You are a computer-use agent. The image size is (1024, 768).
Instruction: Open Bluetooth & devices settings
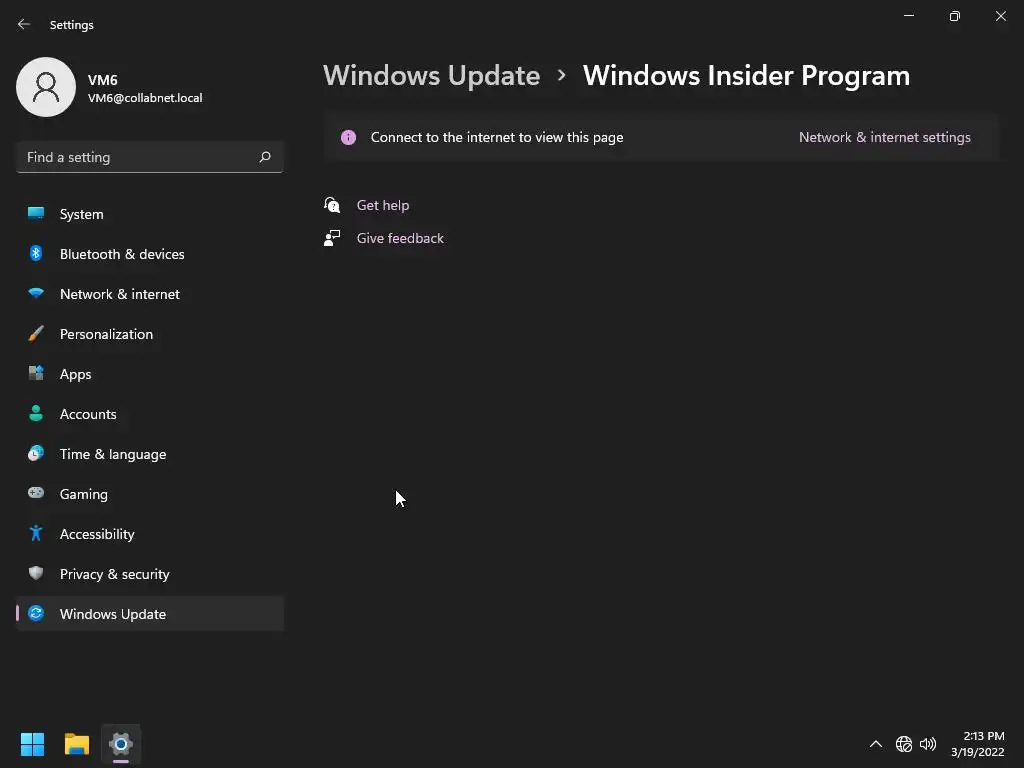[x=150, y=254]
